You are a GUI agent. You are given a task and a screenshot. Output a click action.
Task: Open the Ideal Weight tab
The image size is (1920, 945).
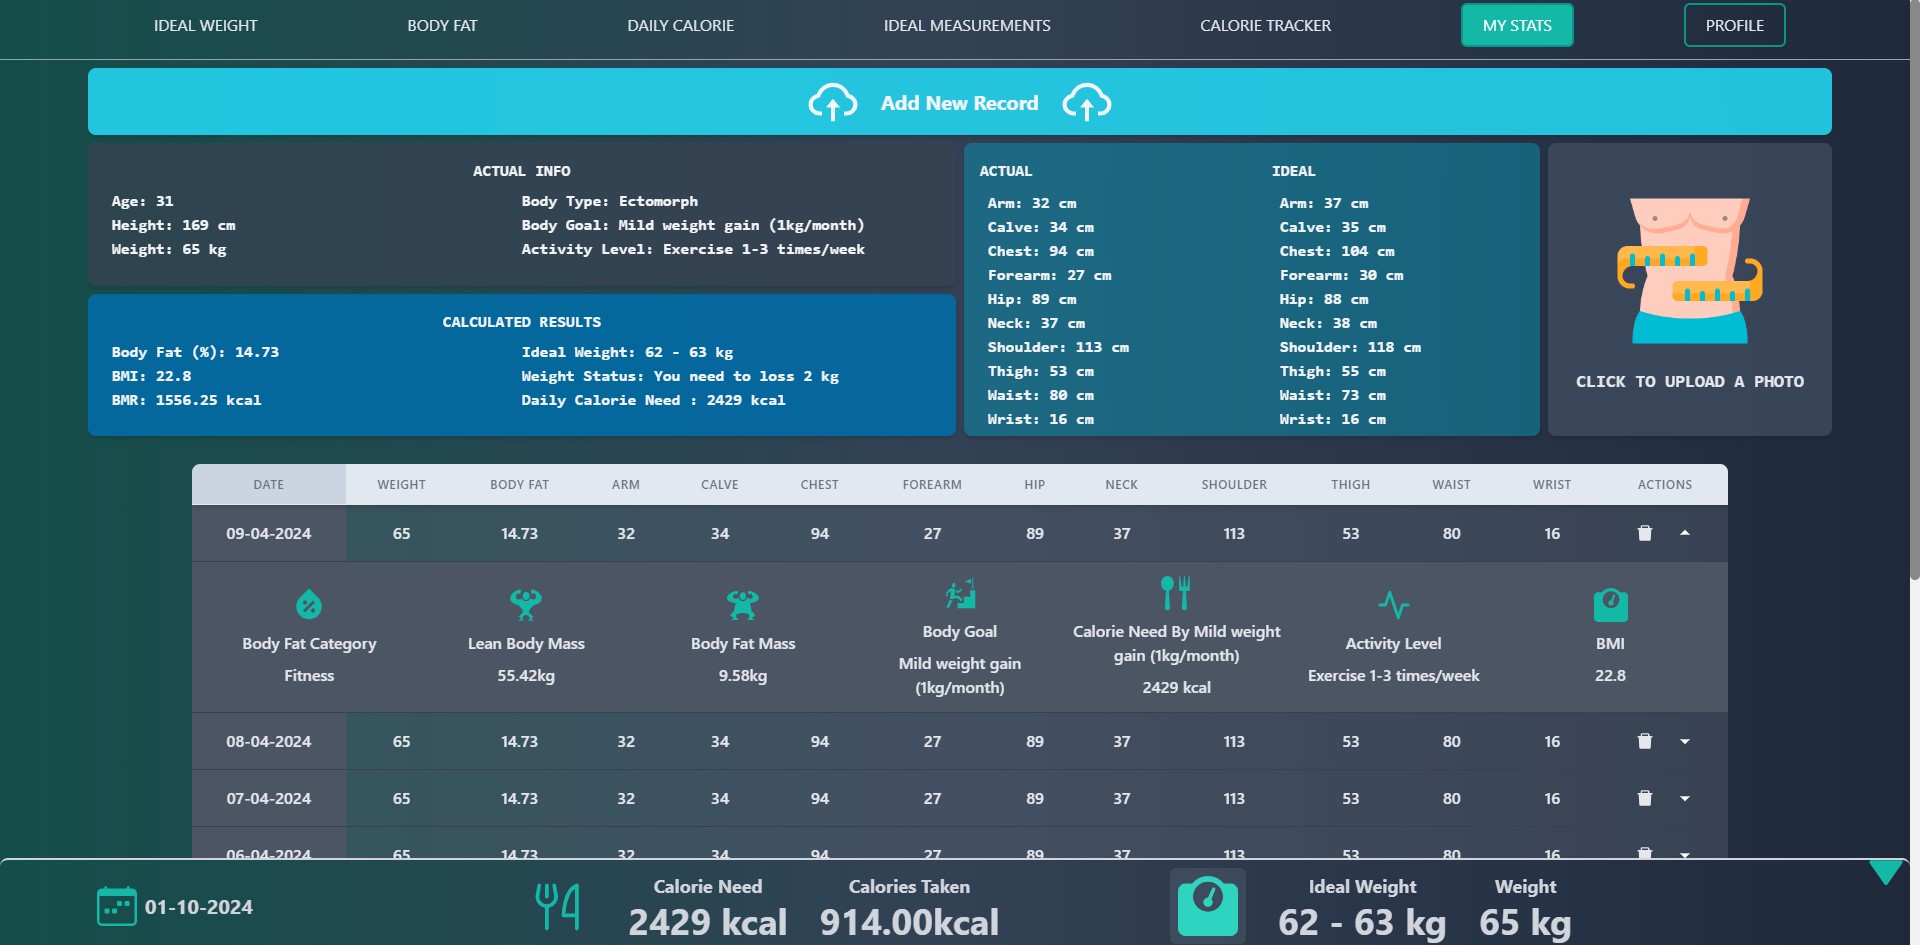pos(205,25)
